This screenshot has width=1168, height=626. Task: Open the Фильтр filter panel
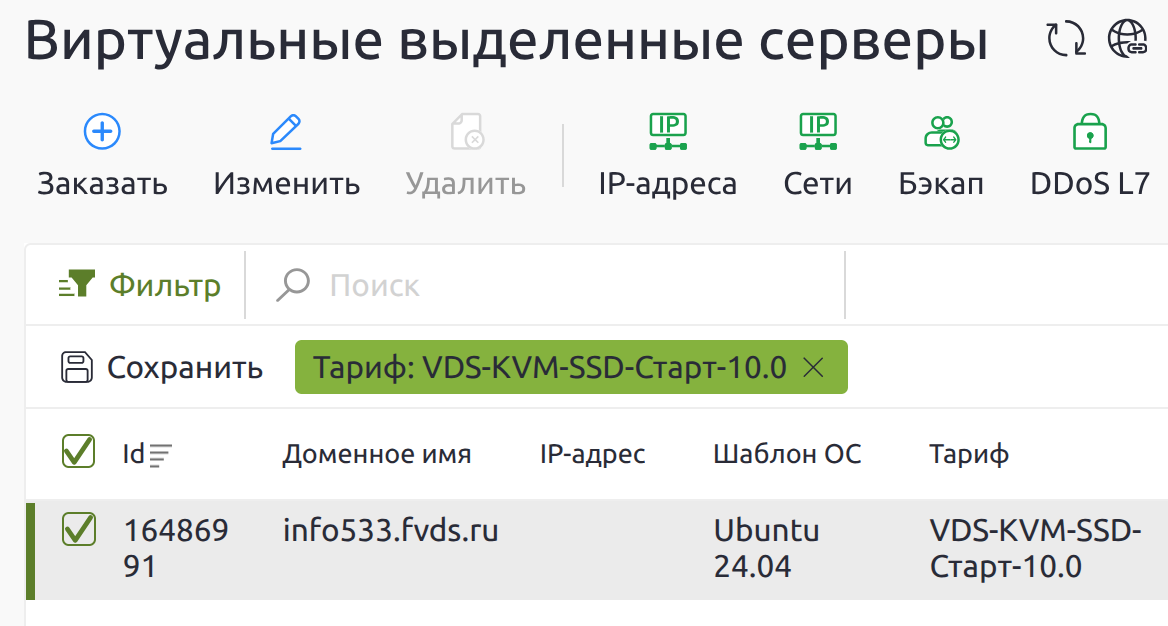click(140, 286)
